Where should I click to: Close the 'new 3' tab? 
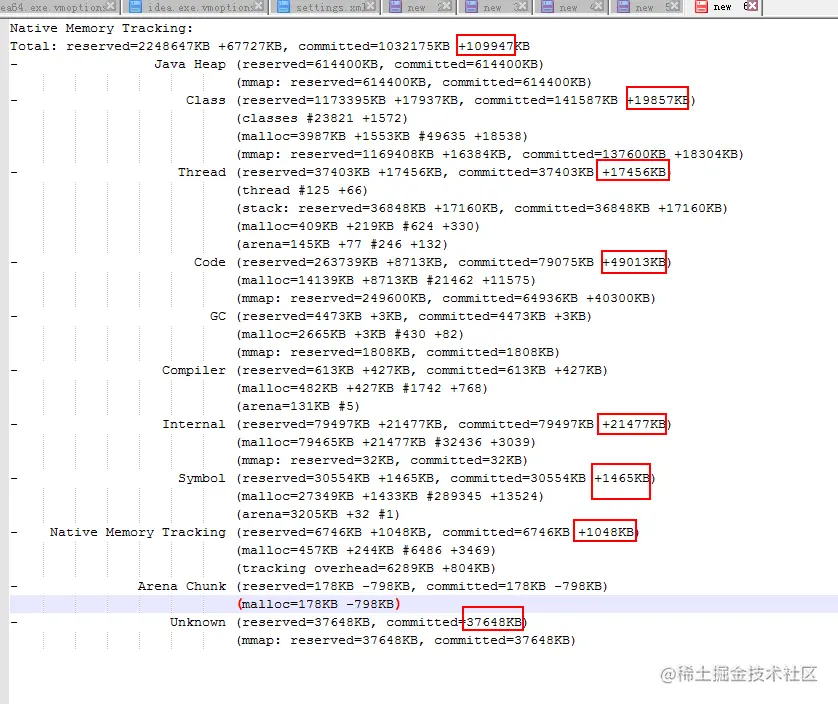point(522,6)
